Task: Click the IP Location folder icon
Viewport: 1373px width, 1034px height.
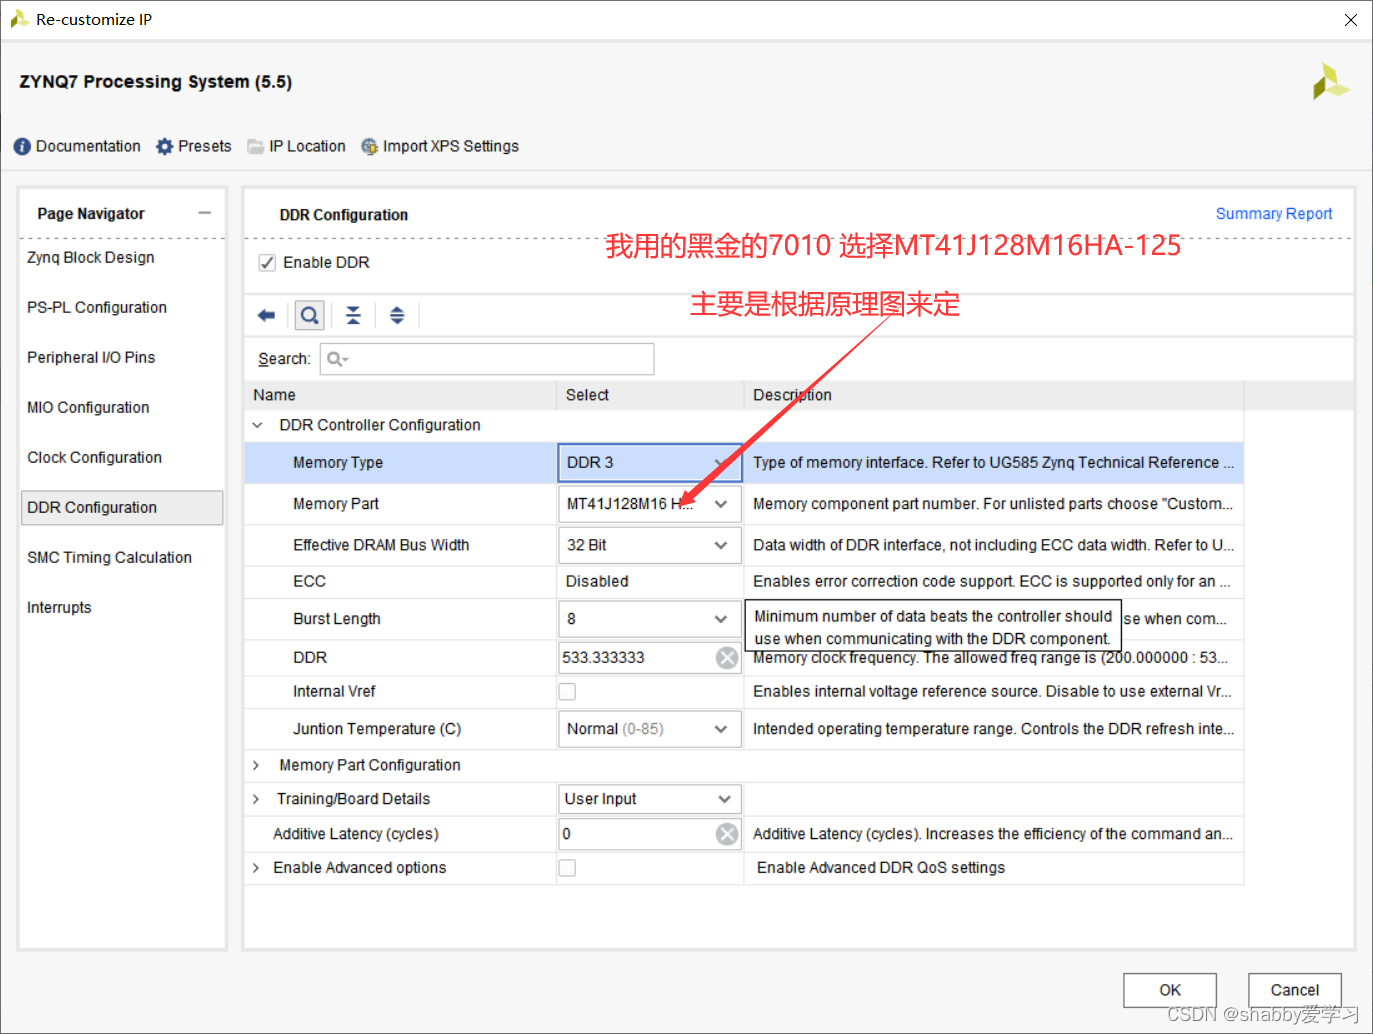Action: pos(256,146)
